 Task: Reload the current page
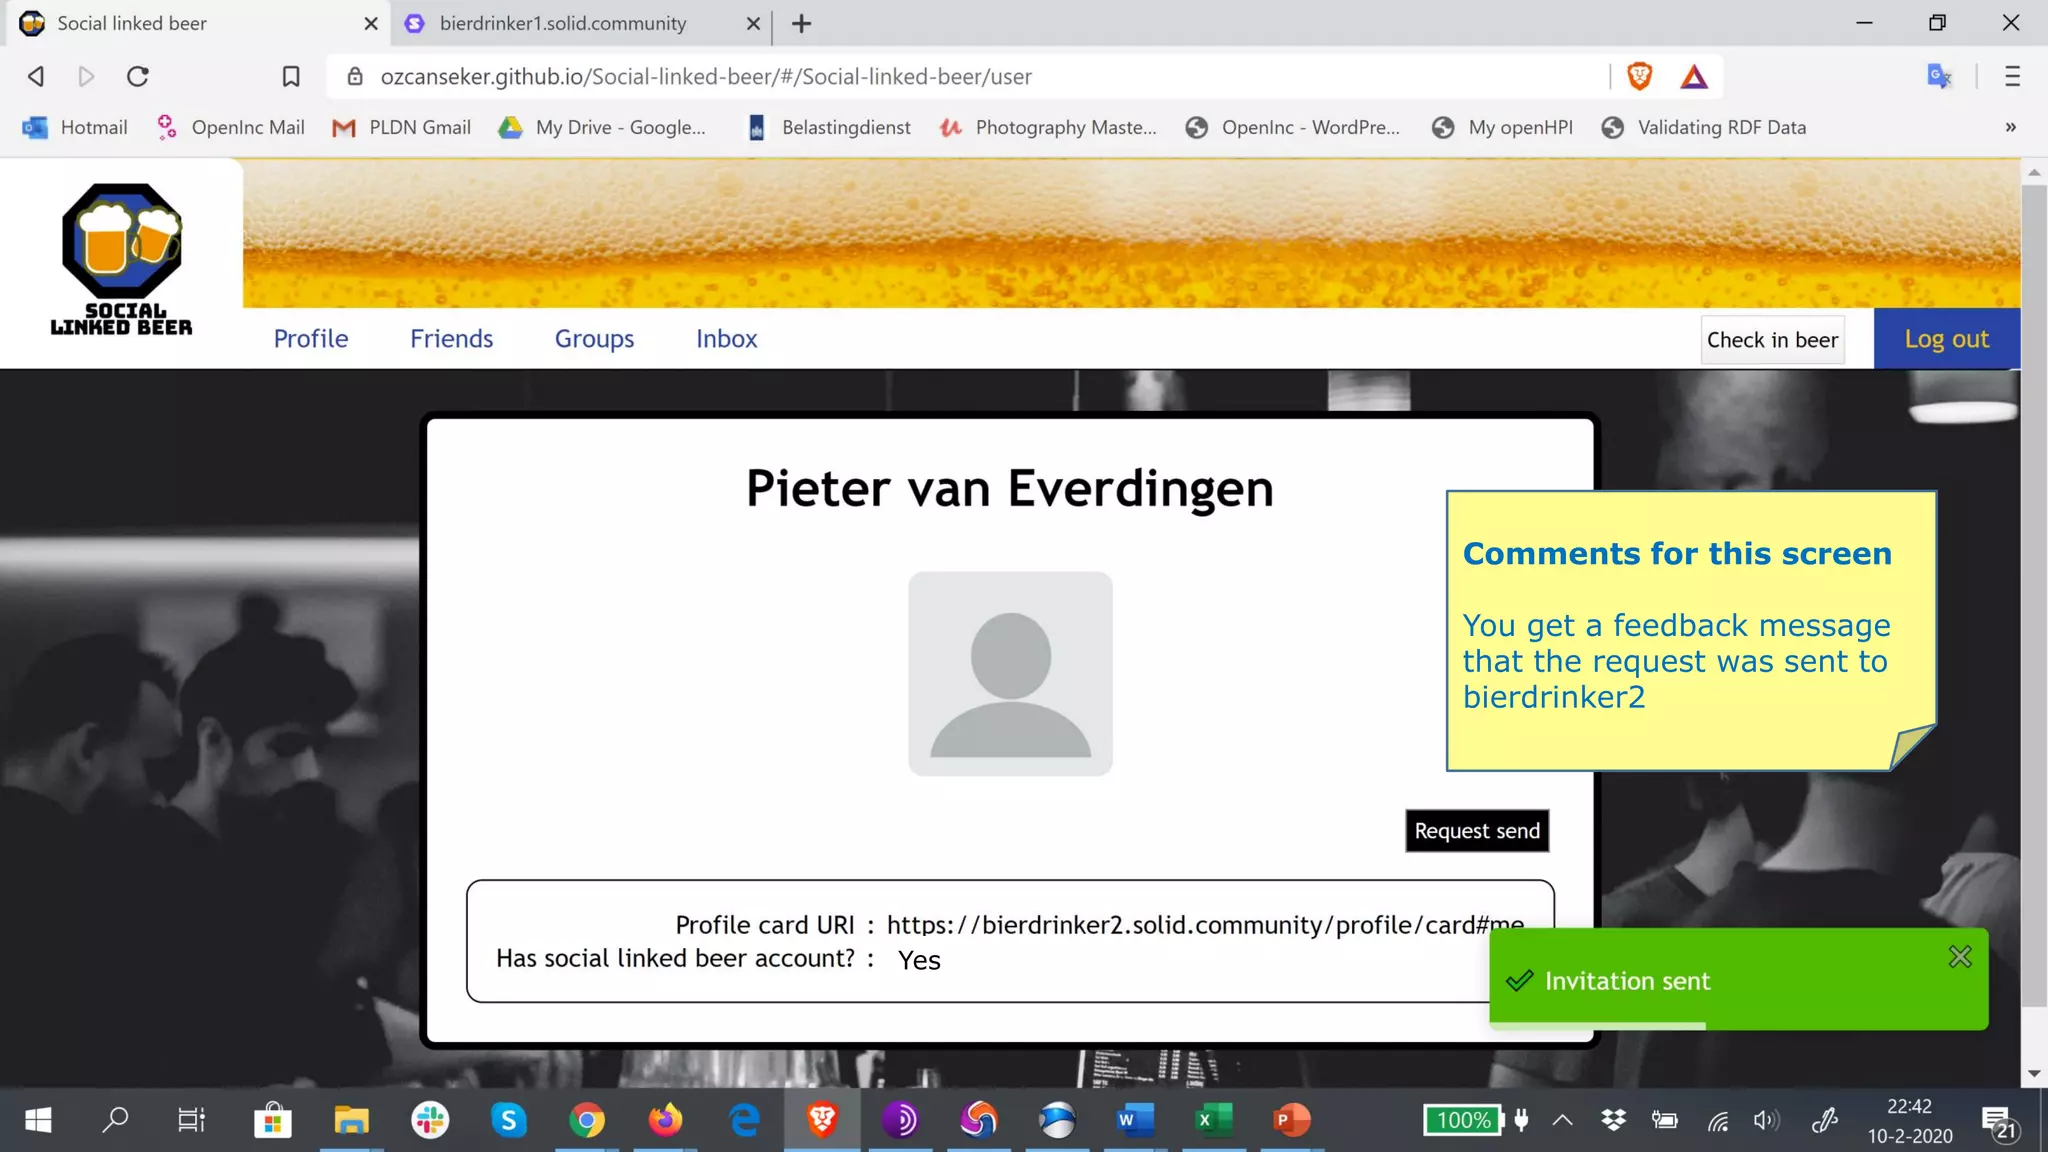(138, 76)
